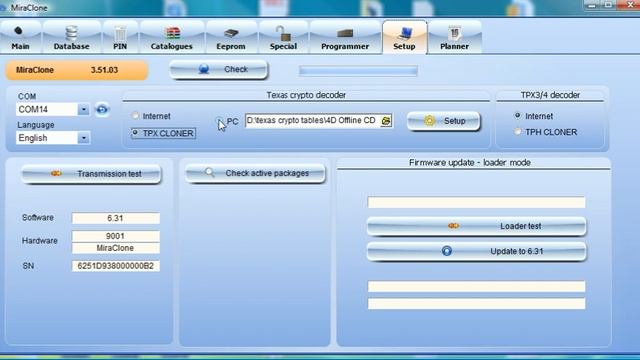Click the Texas crypto Setup button
Image resolution: width=640 pixels, height=360 pixels.
(444, 121)
